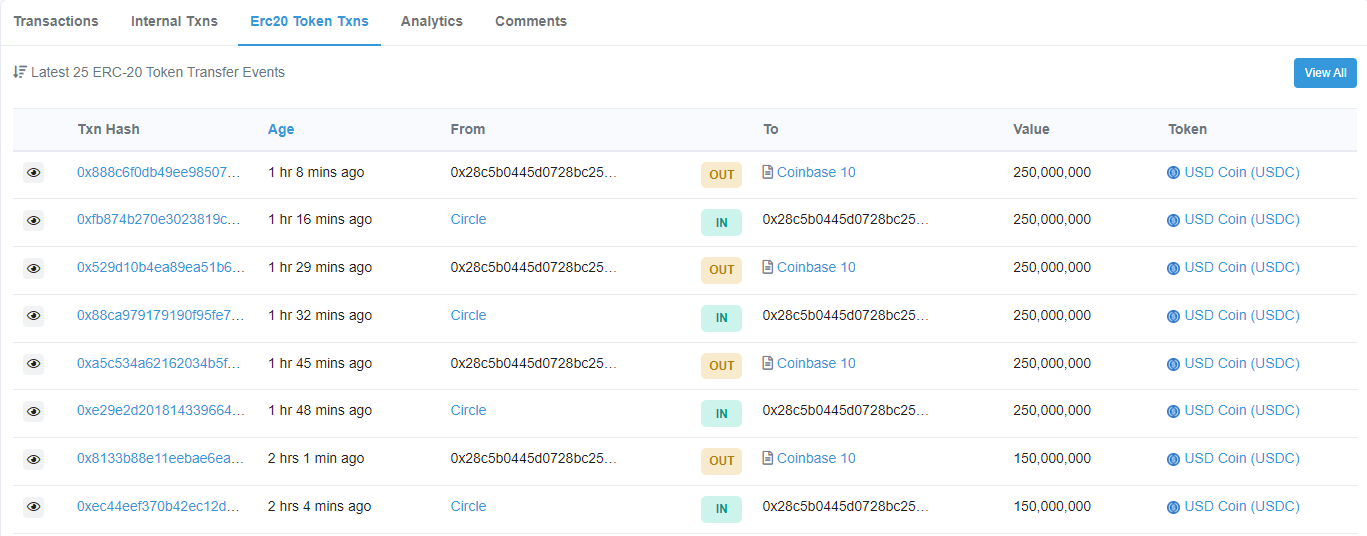Viewport: 1367px width, 536px height.
Task: Click USDC coin icon in 1 hr 29 mins row
Action: pyautogui.click(x=1174, y=268)
